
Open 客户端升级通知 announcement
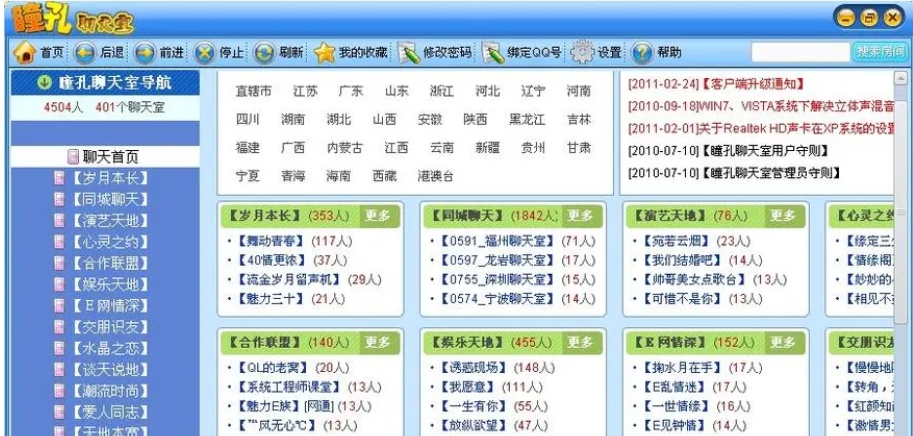[716, 84]
